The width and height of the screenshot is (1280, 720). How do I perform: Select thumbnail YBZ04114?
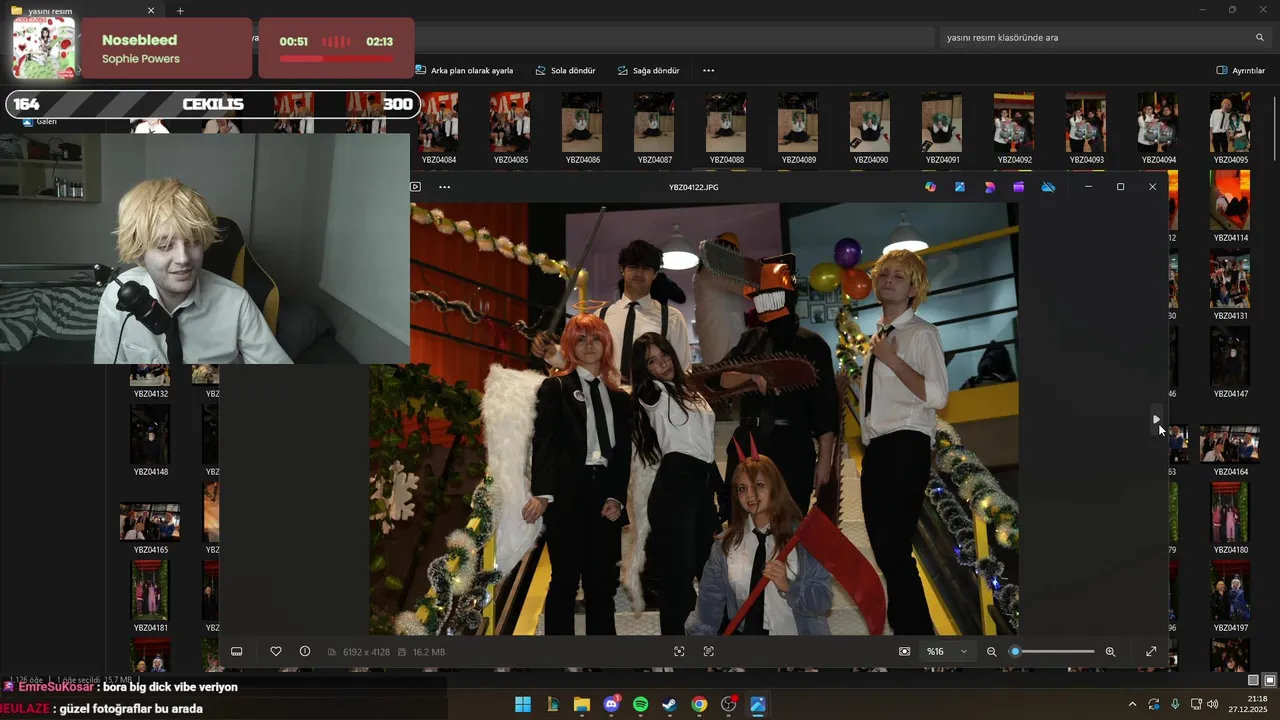pyautogui.click(x=1230, y=206)
